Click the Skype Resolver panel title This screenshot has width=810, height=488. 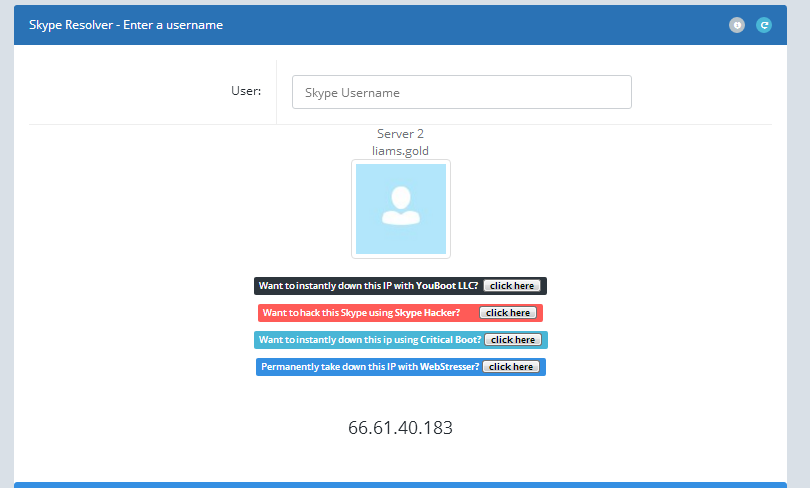tap(126, 25)
